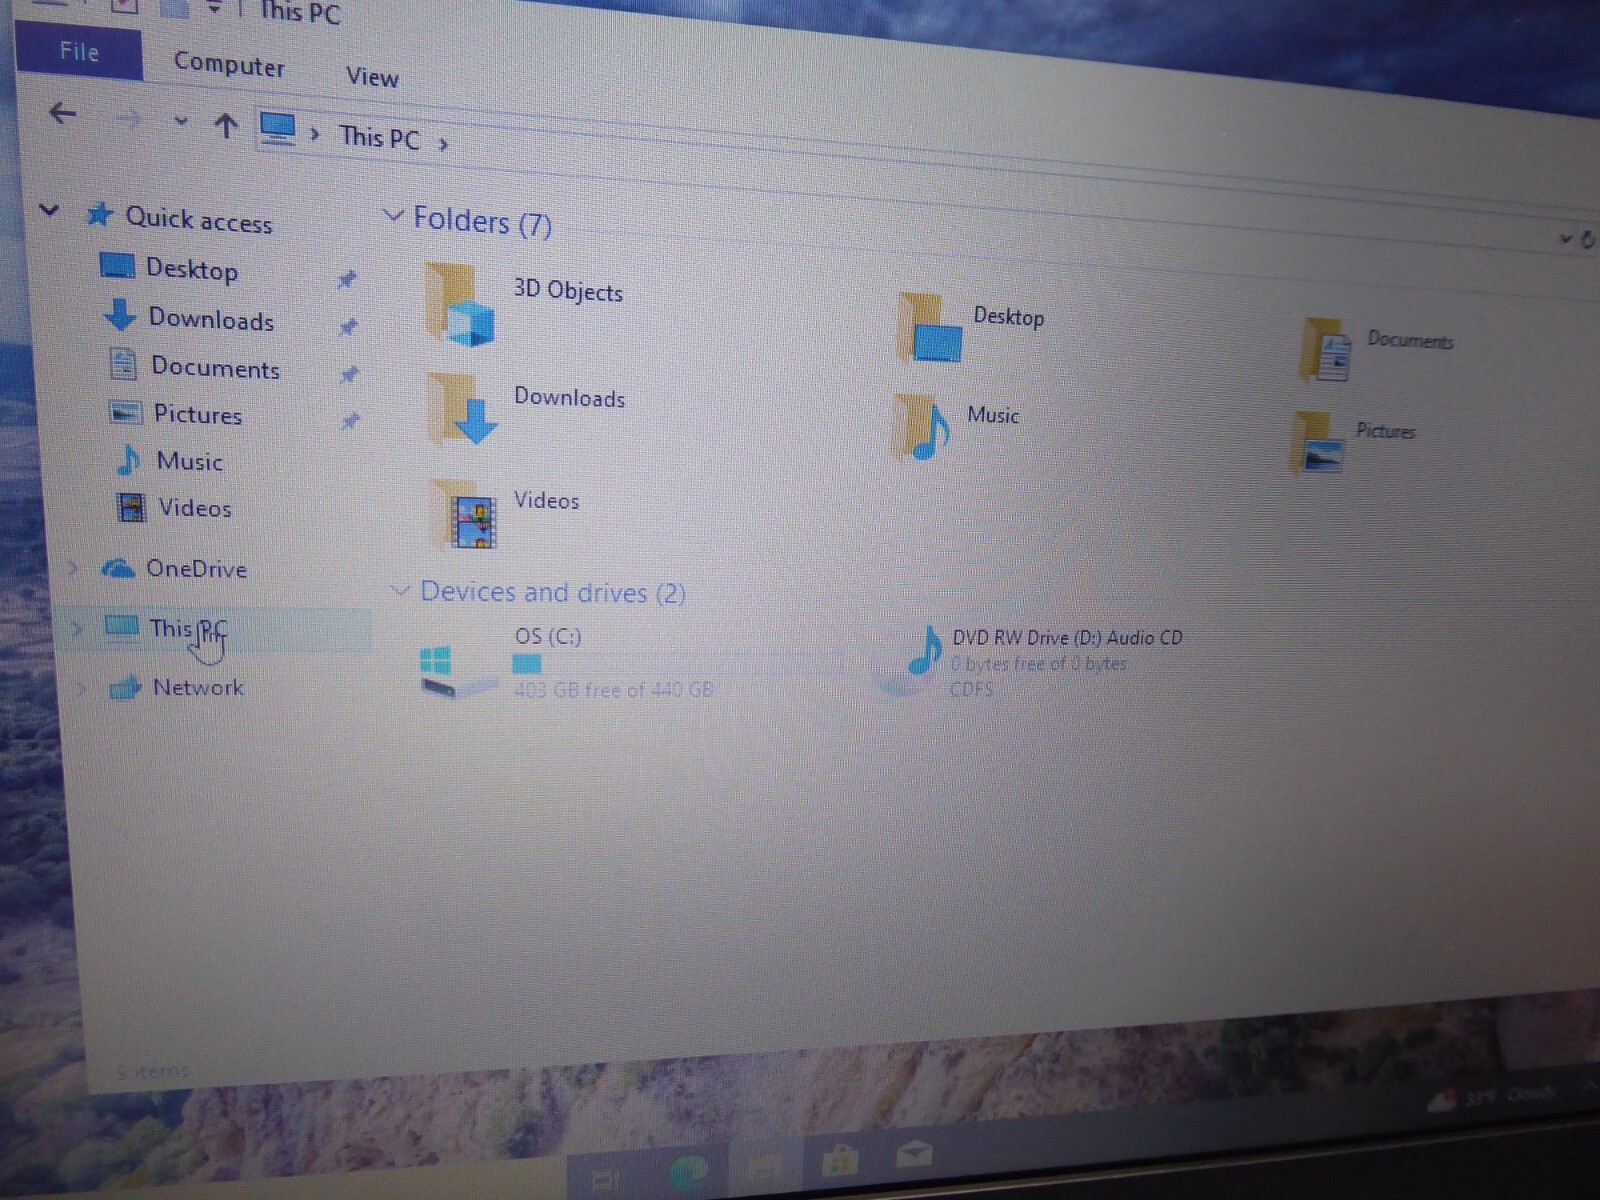Open Task View on the taskbar
The width and height of the screenshot is (1600, 1200).
606,1180
